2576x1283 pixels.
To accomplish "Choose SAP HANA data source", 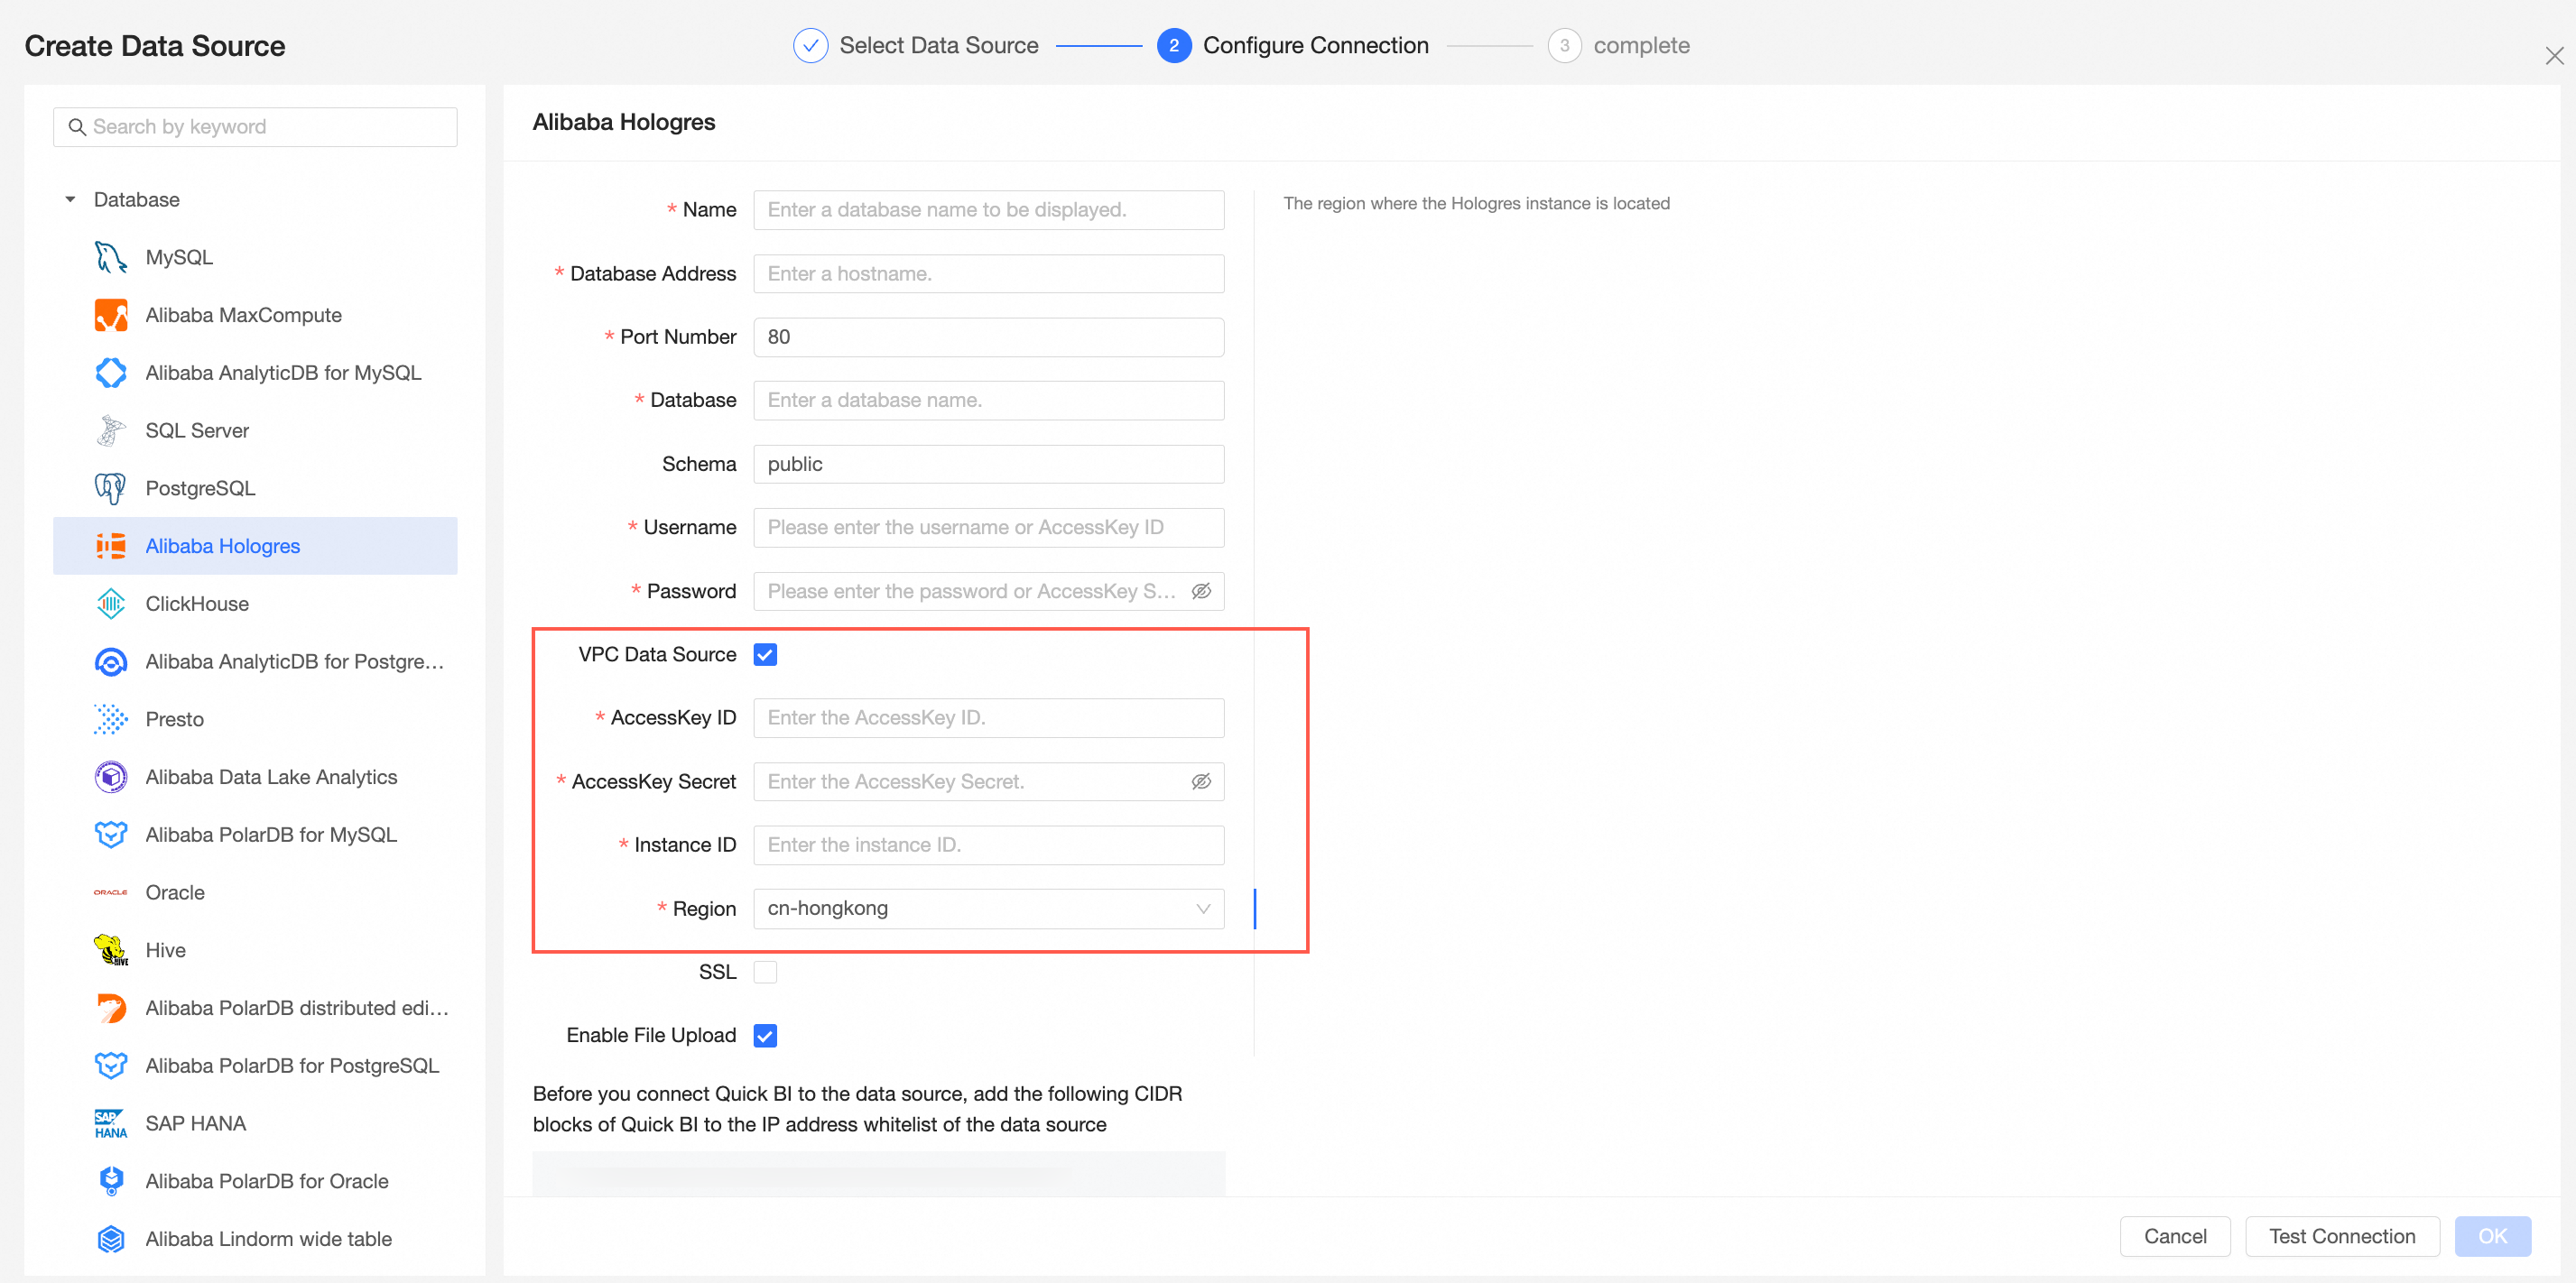I will (255, 1124).
